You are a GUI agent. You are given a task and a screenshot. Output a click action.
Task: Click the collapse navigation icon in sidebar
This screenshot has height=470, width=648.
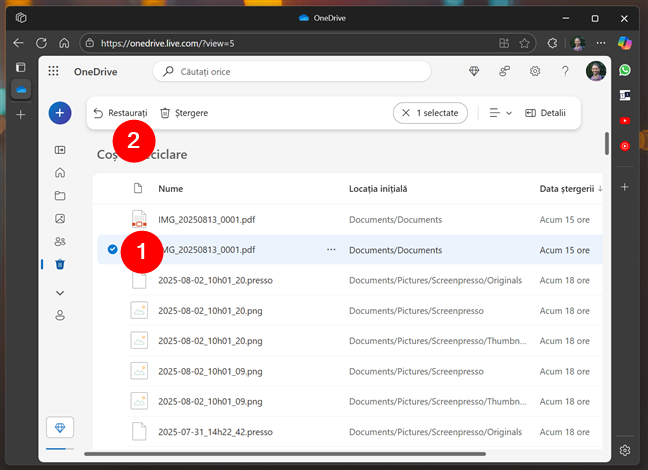coord(60,150)
